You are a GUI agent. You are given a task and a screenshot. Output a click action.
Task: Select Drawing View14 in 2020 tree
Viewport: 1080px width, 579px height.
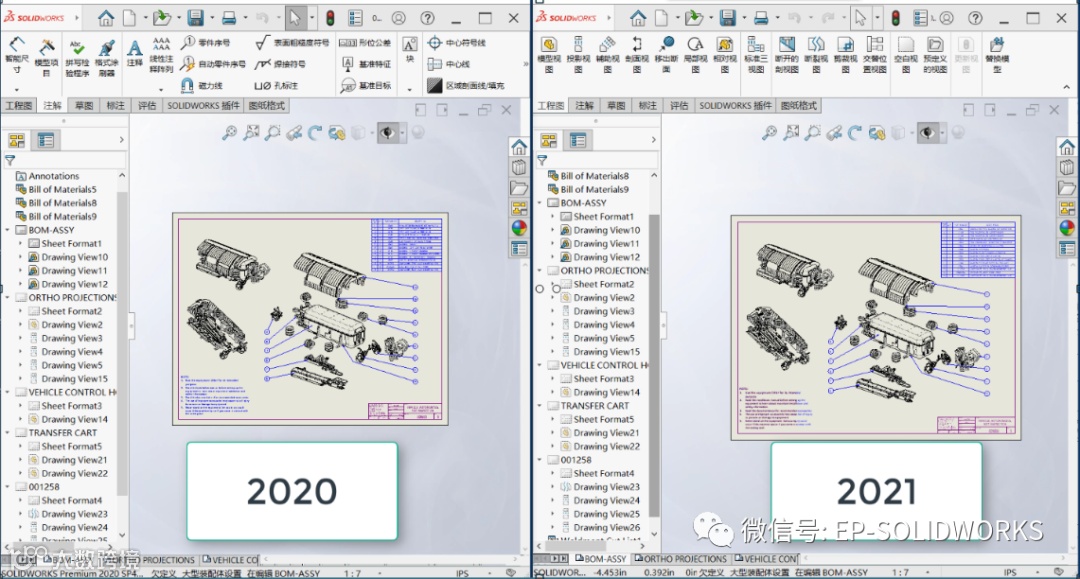pos(68,419)
